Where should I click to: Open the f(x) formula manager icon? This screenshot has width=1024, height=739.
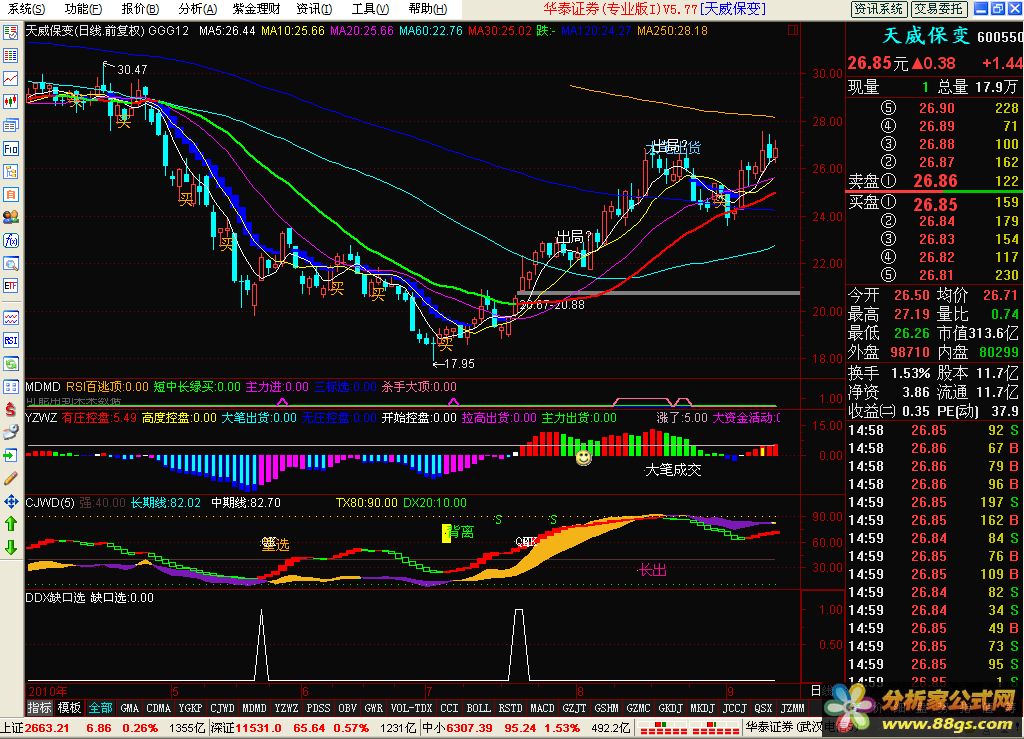(10, 240)
